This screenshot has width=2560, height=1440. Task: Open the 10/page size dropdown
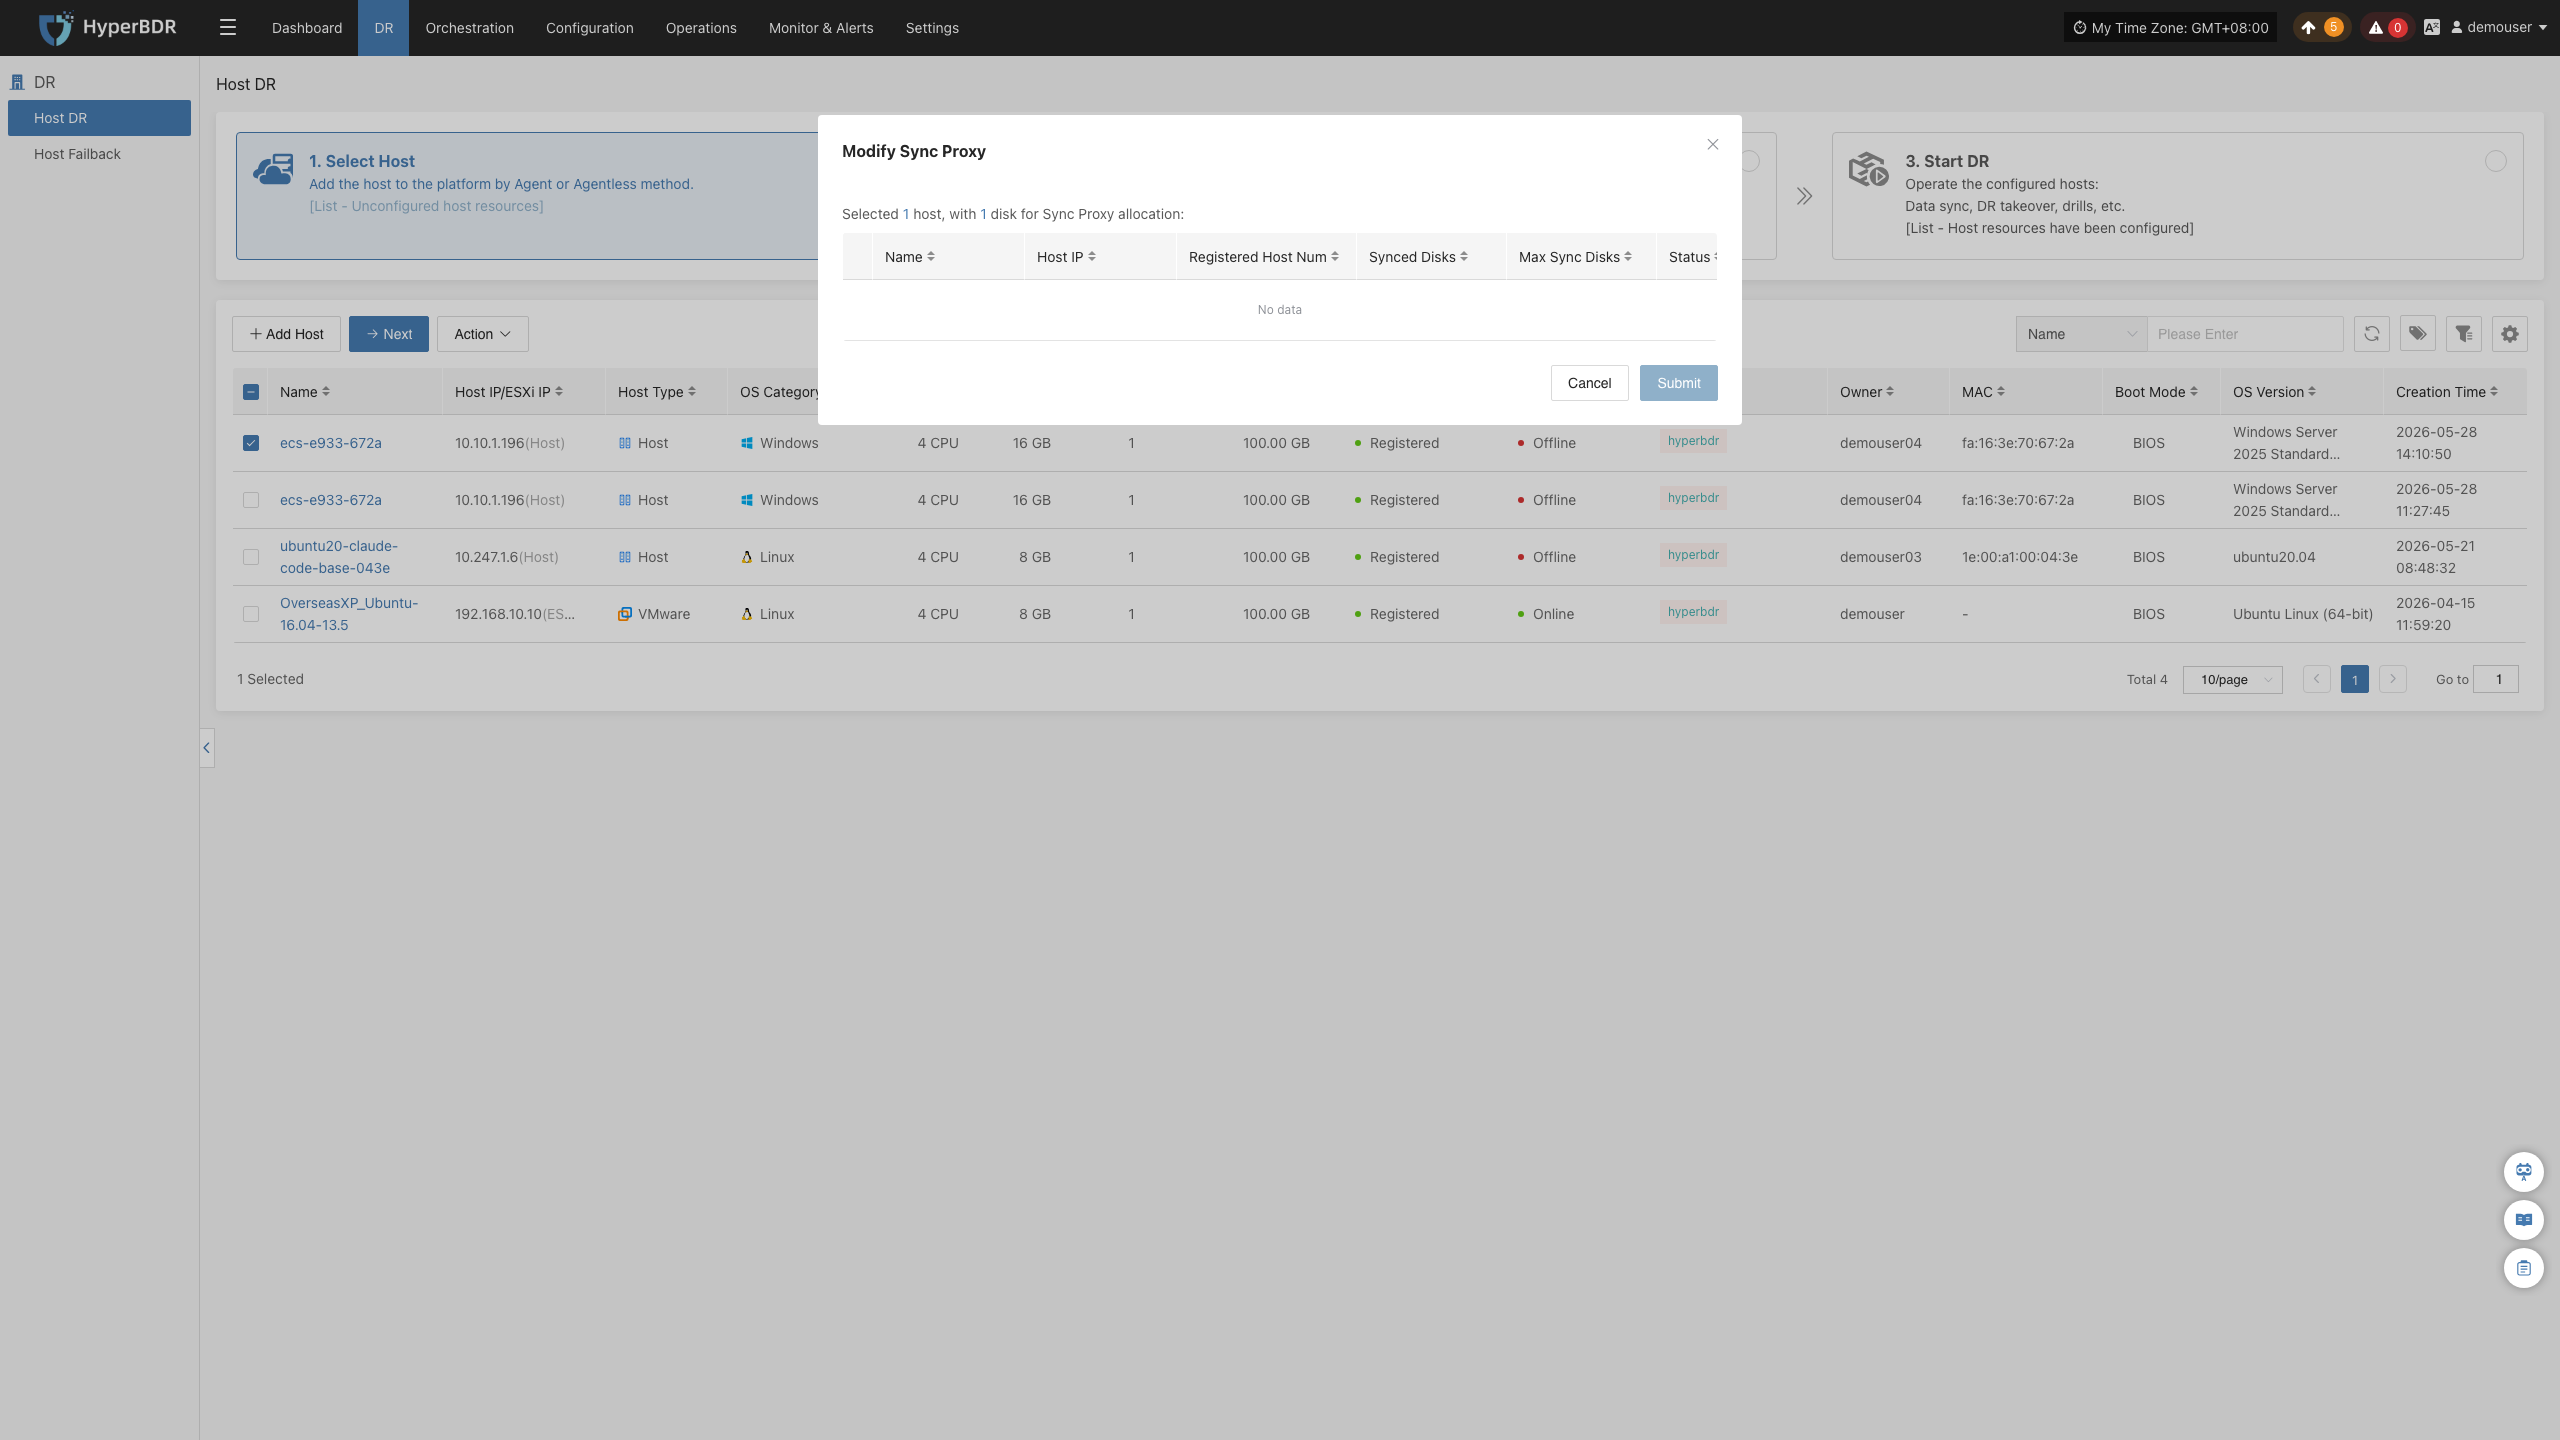(x=2233, y=679)
